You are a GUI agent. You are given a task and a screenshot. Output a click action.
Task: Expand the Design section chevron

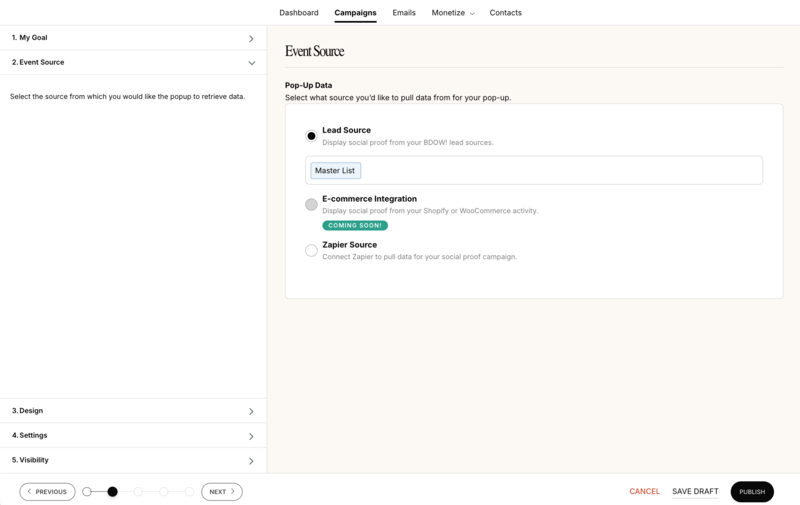[x=251, y=412]
